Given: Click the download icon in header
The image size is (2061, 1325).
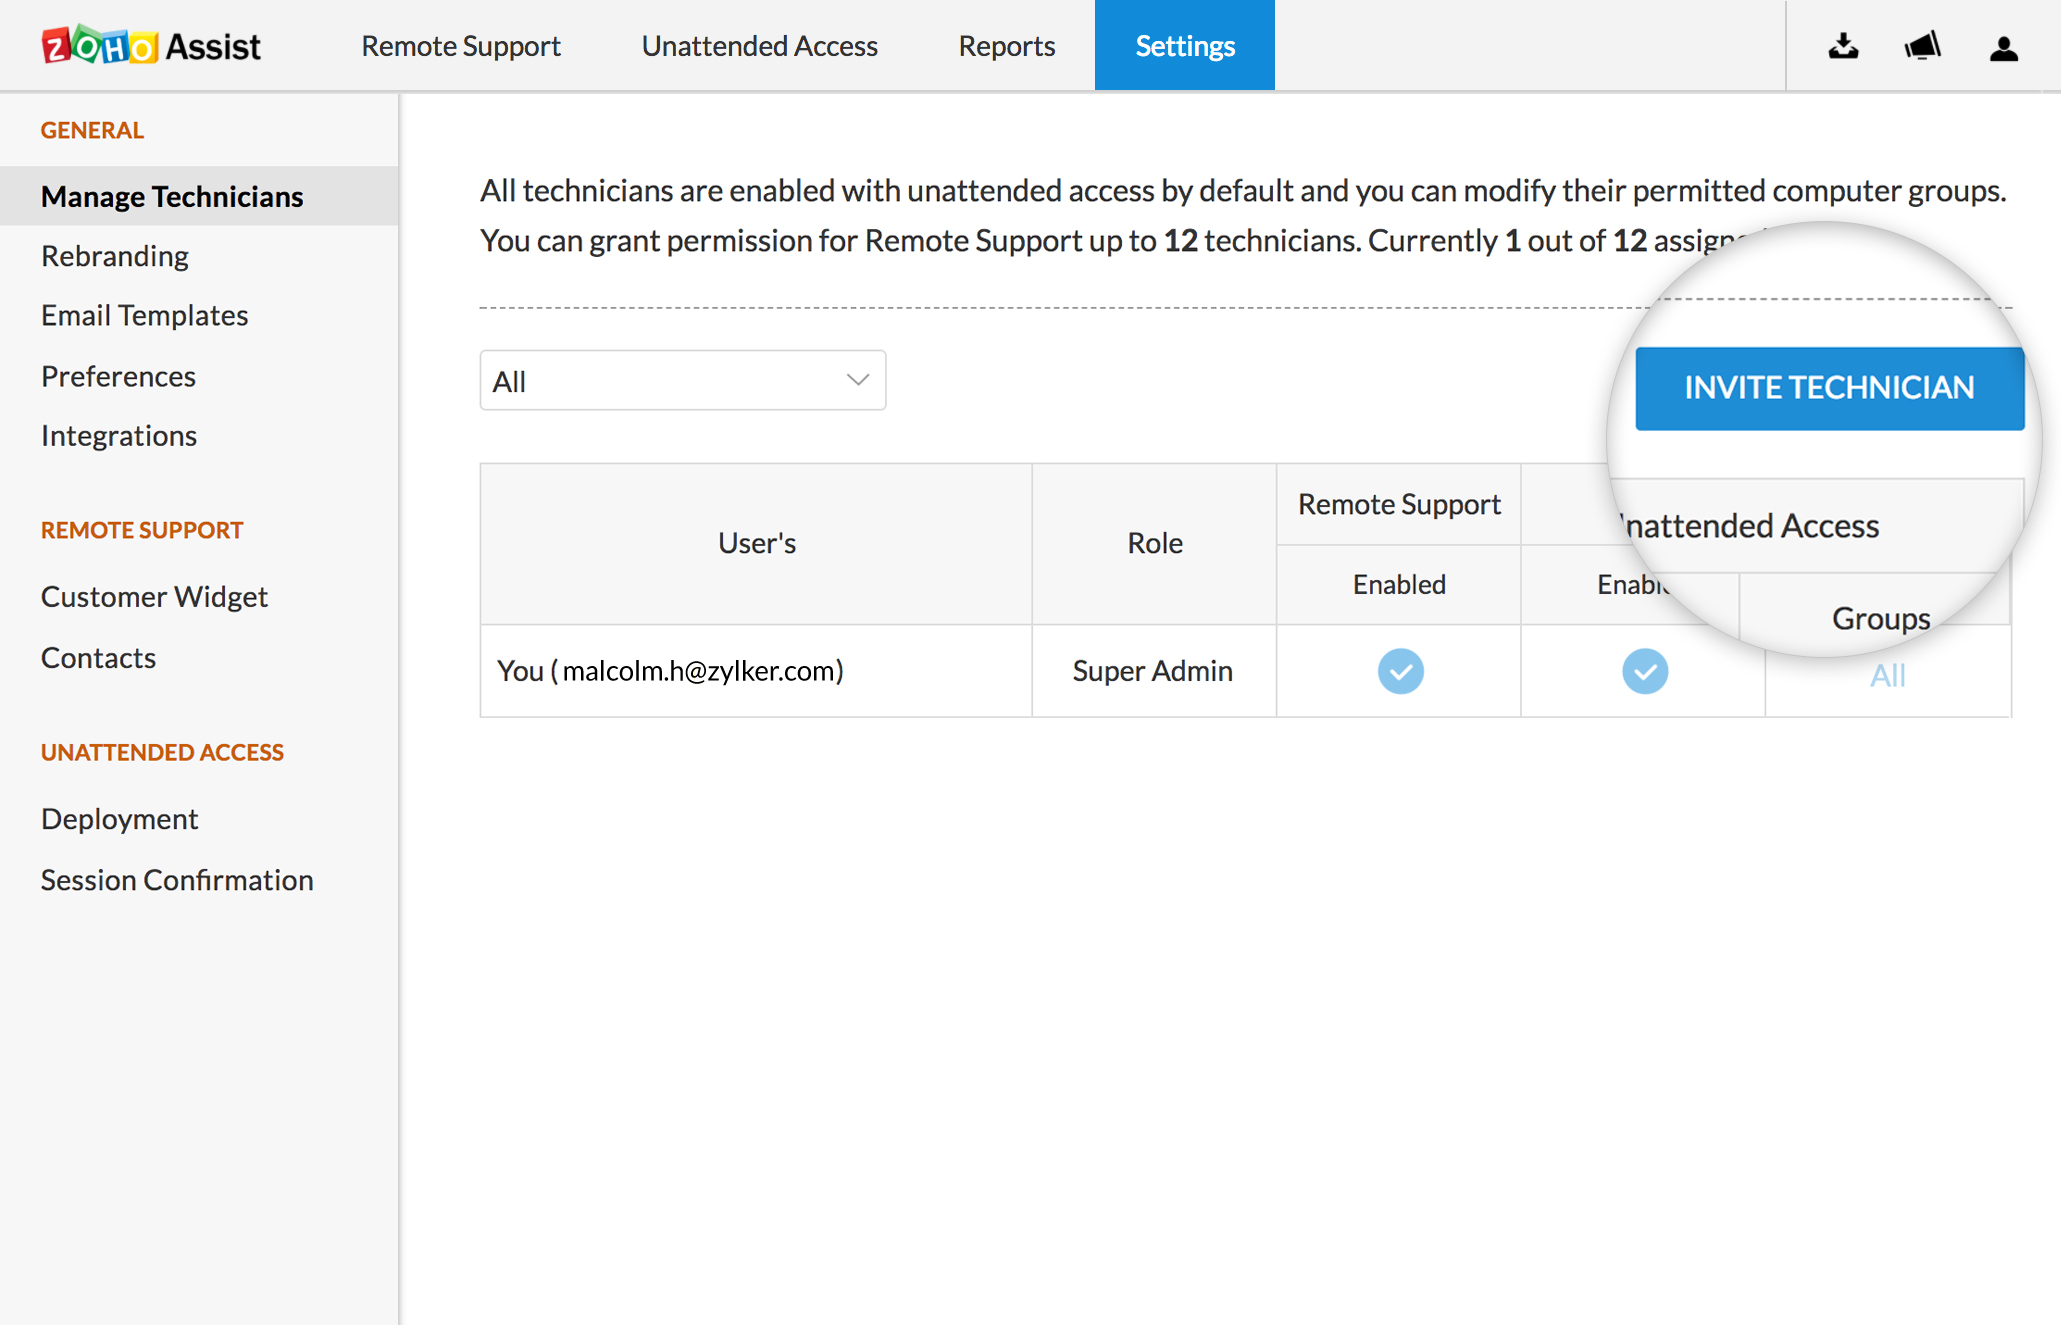Looking at the screenshot, I should click(1843, 46).
